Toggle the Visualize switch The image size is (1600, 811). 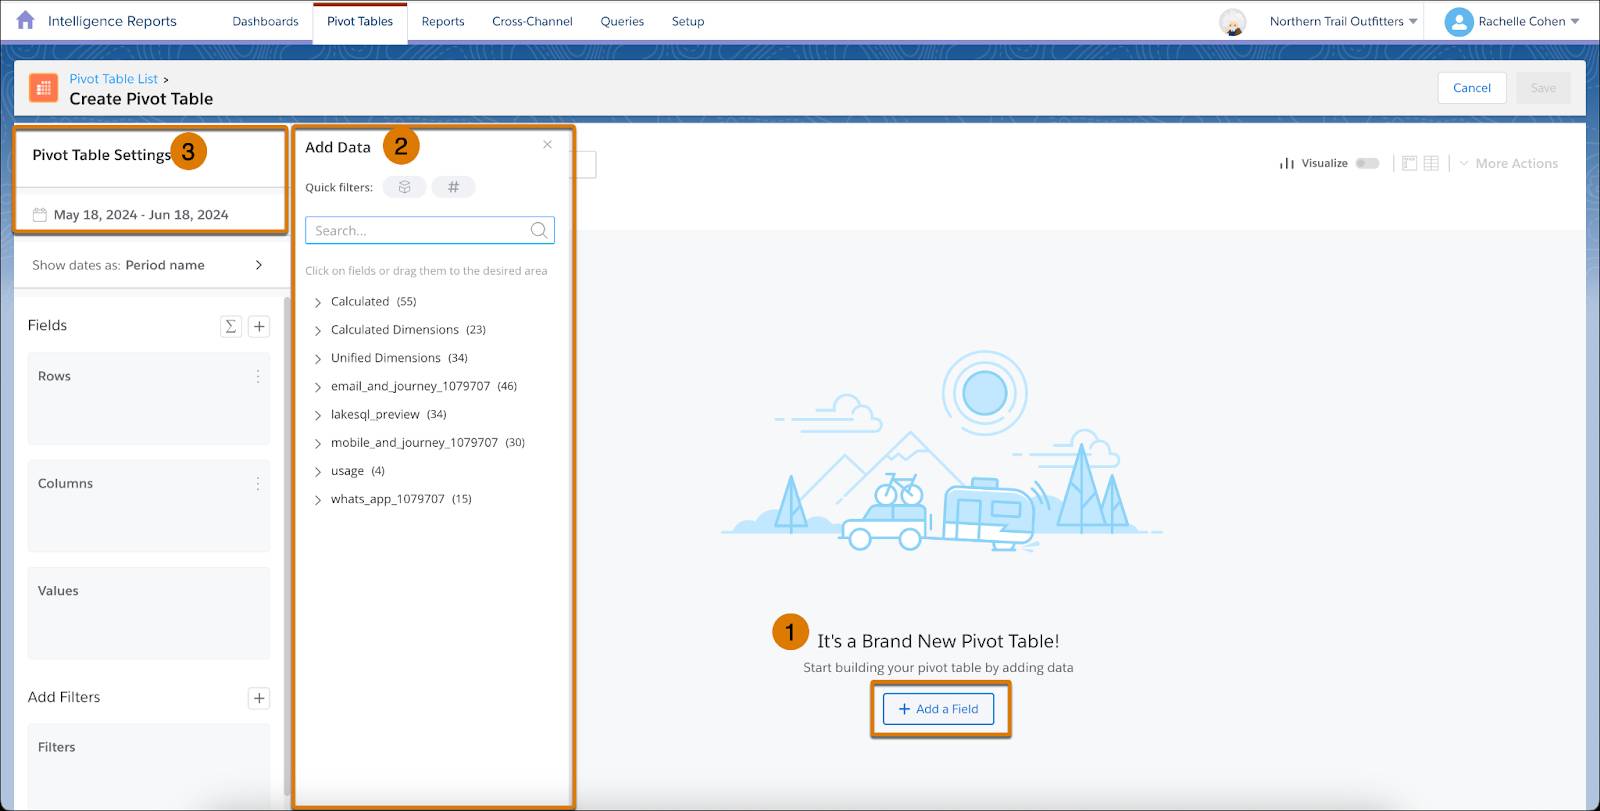click(x=1367, y=163)
